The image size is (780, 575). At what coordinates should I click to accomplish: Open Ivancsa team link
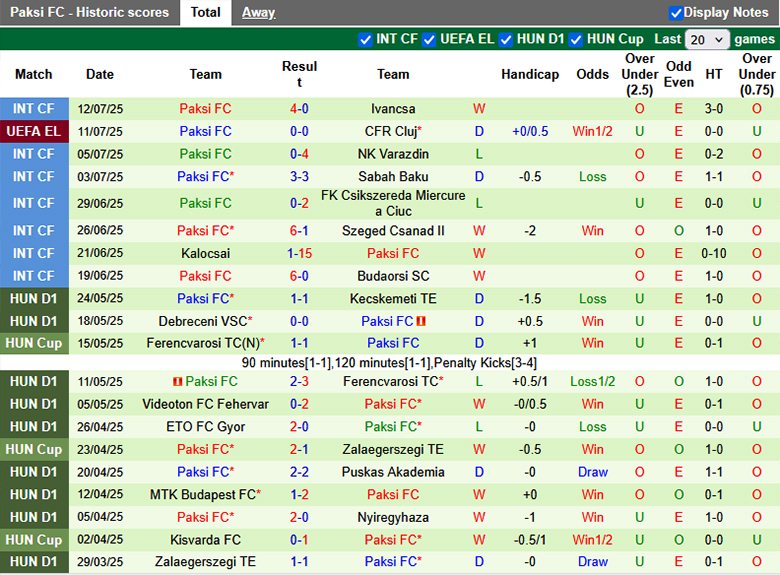(393, 109)
